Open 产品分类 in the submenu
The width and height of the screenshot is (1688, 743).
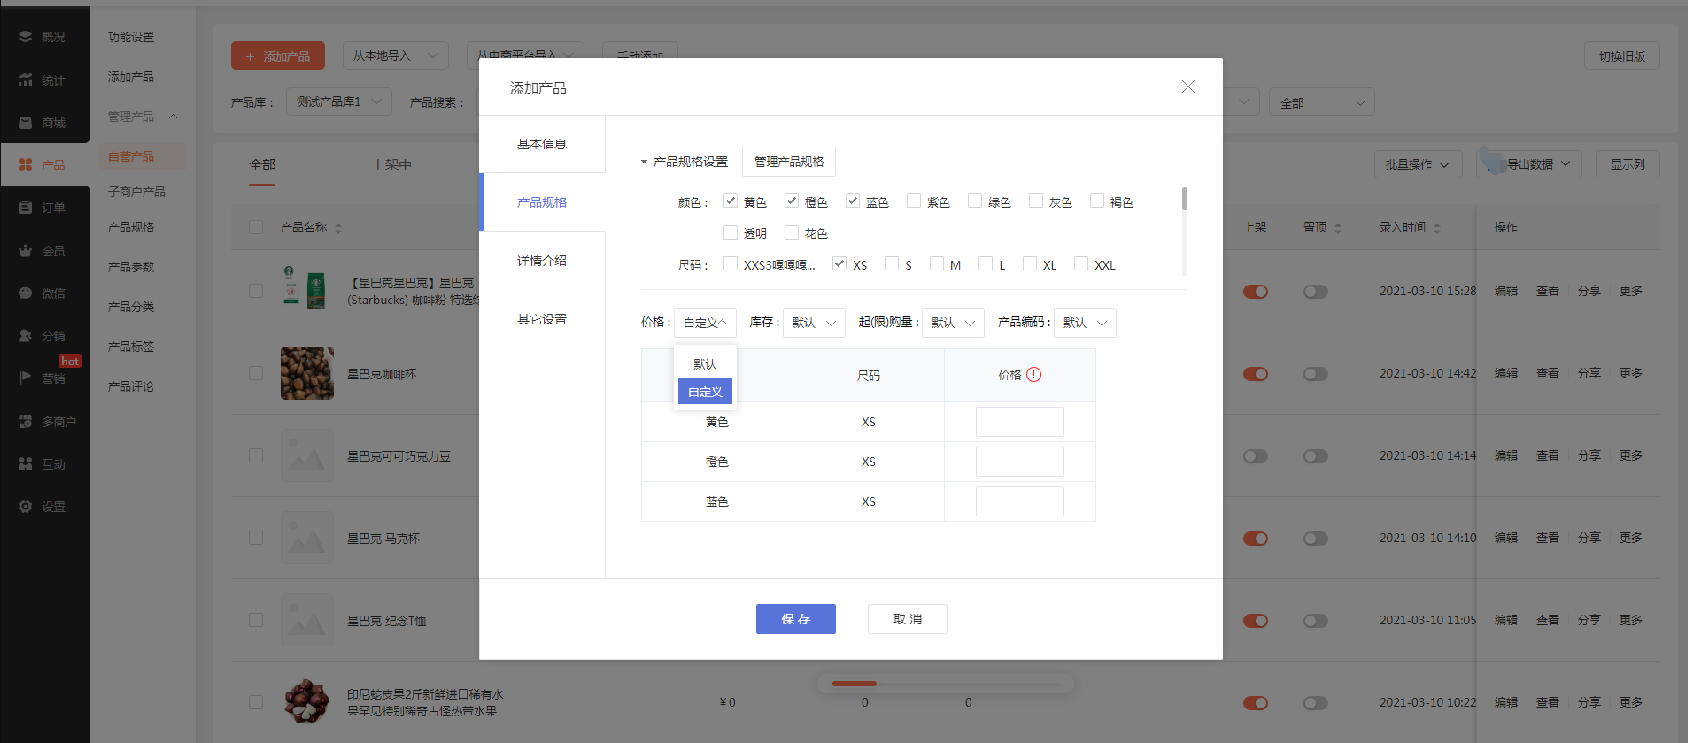(131, 306)
